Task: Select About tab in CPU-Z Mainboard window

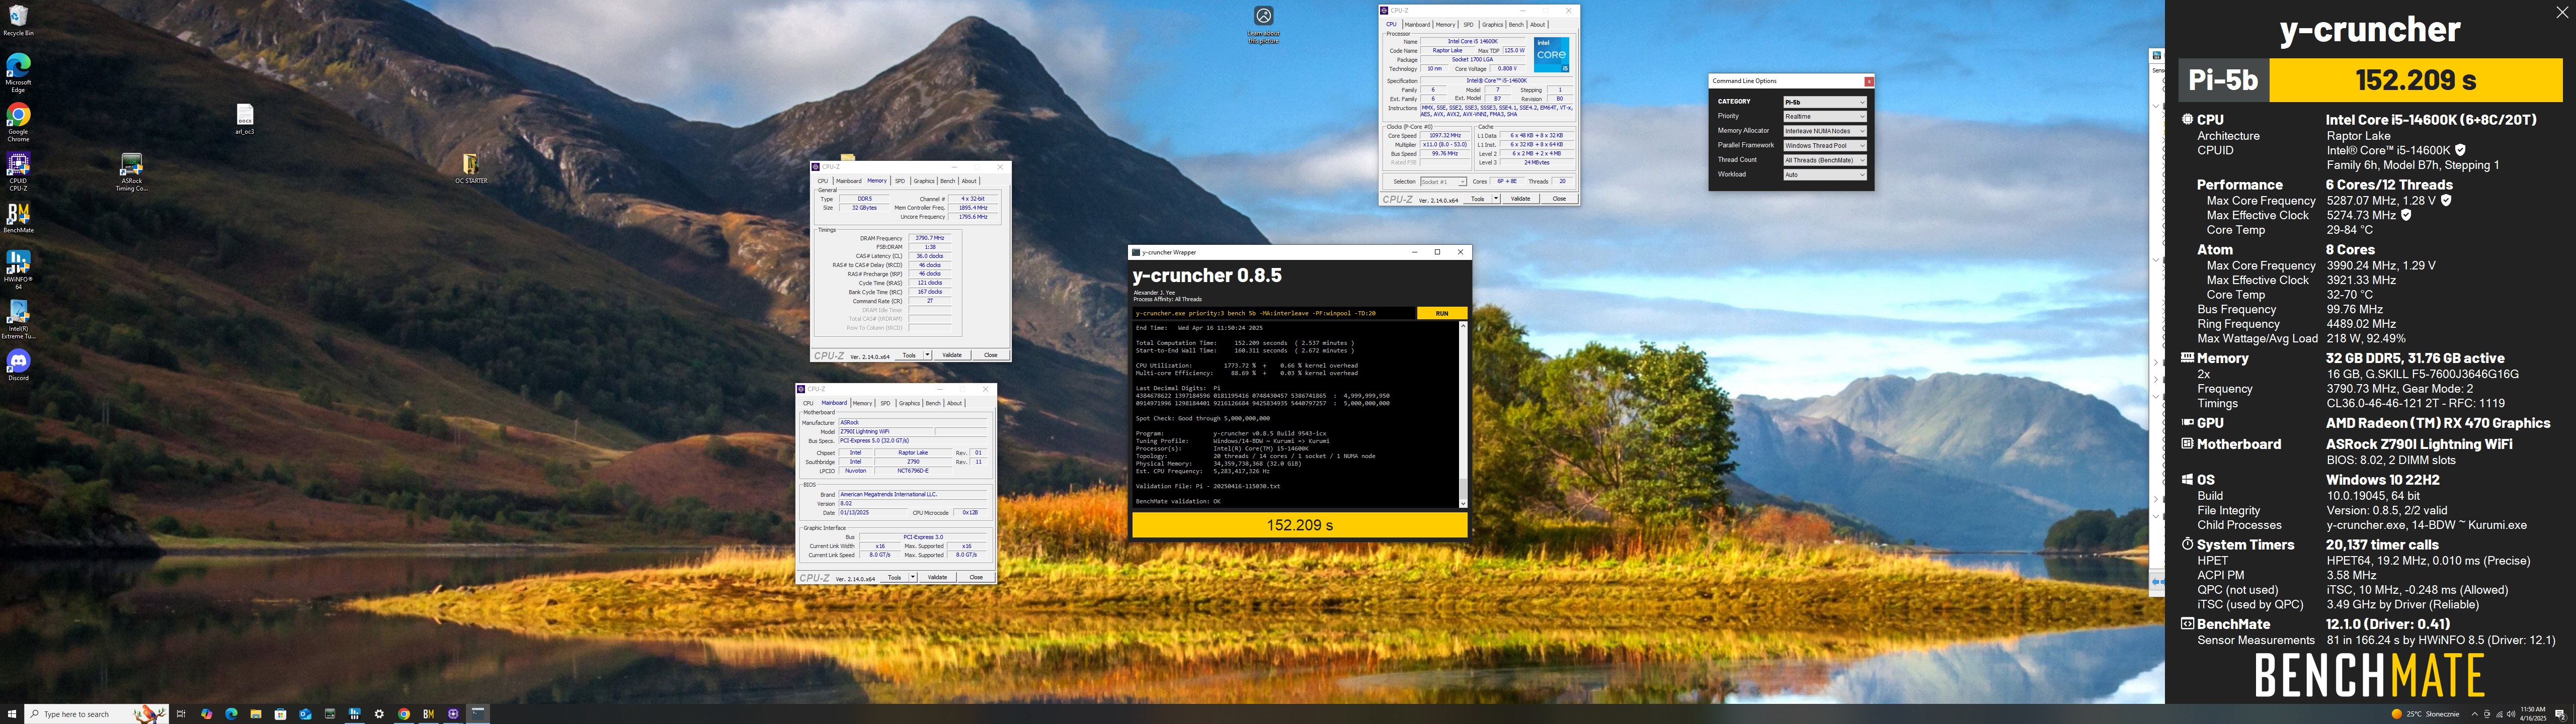Action: click(955, 403)
